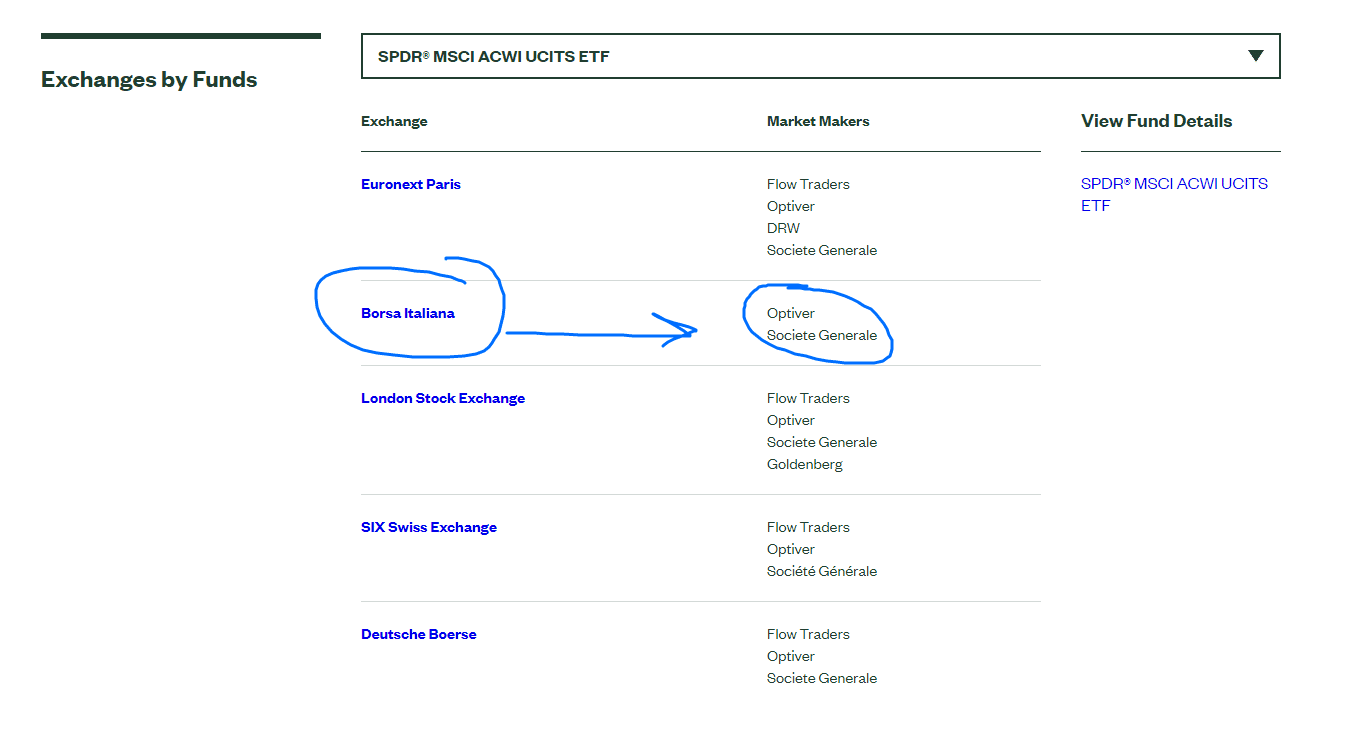Click Société Générale in SIX Swiss Exchange row

[x=822, y=571]
